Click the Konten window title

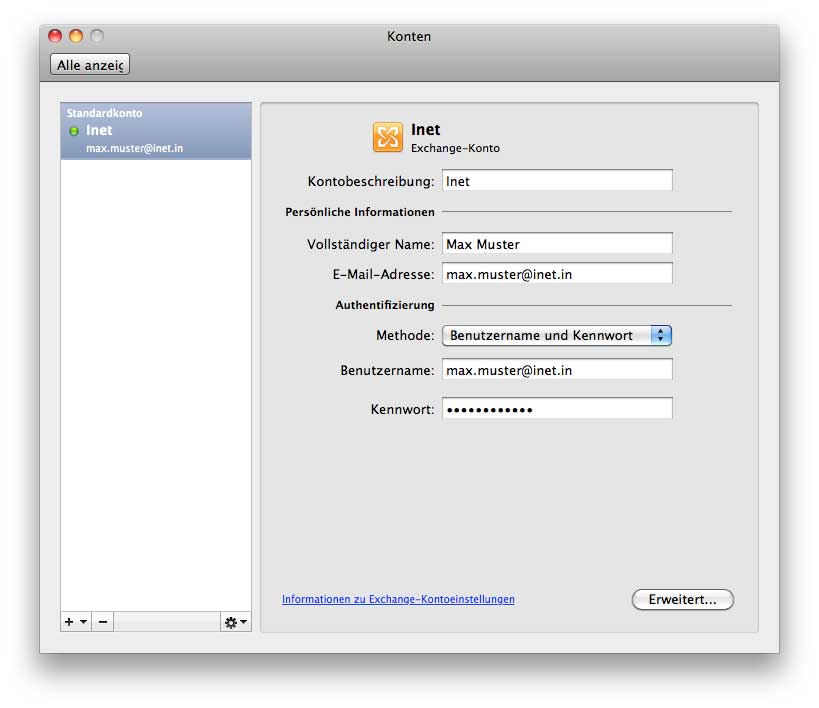(409, 37)
